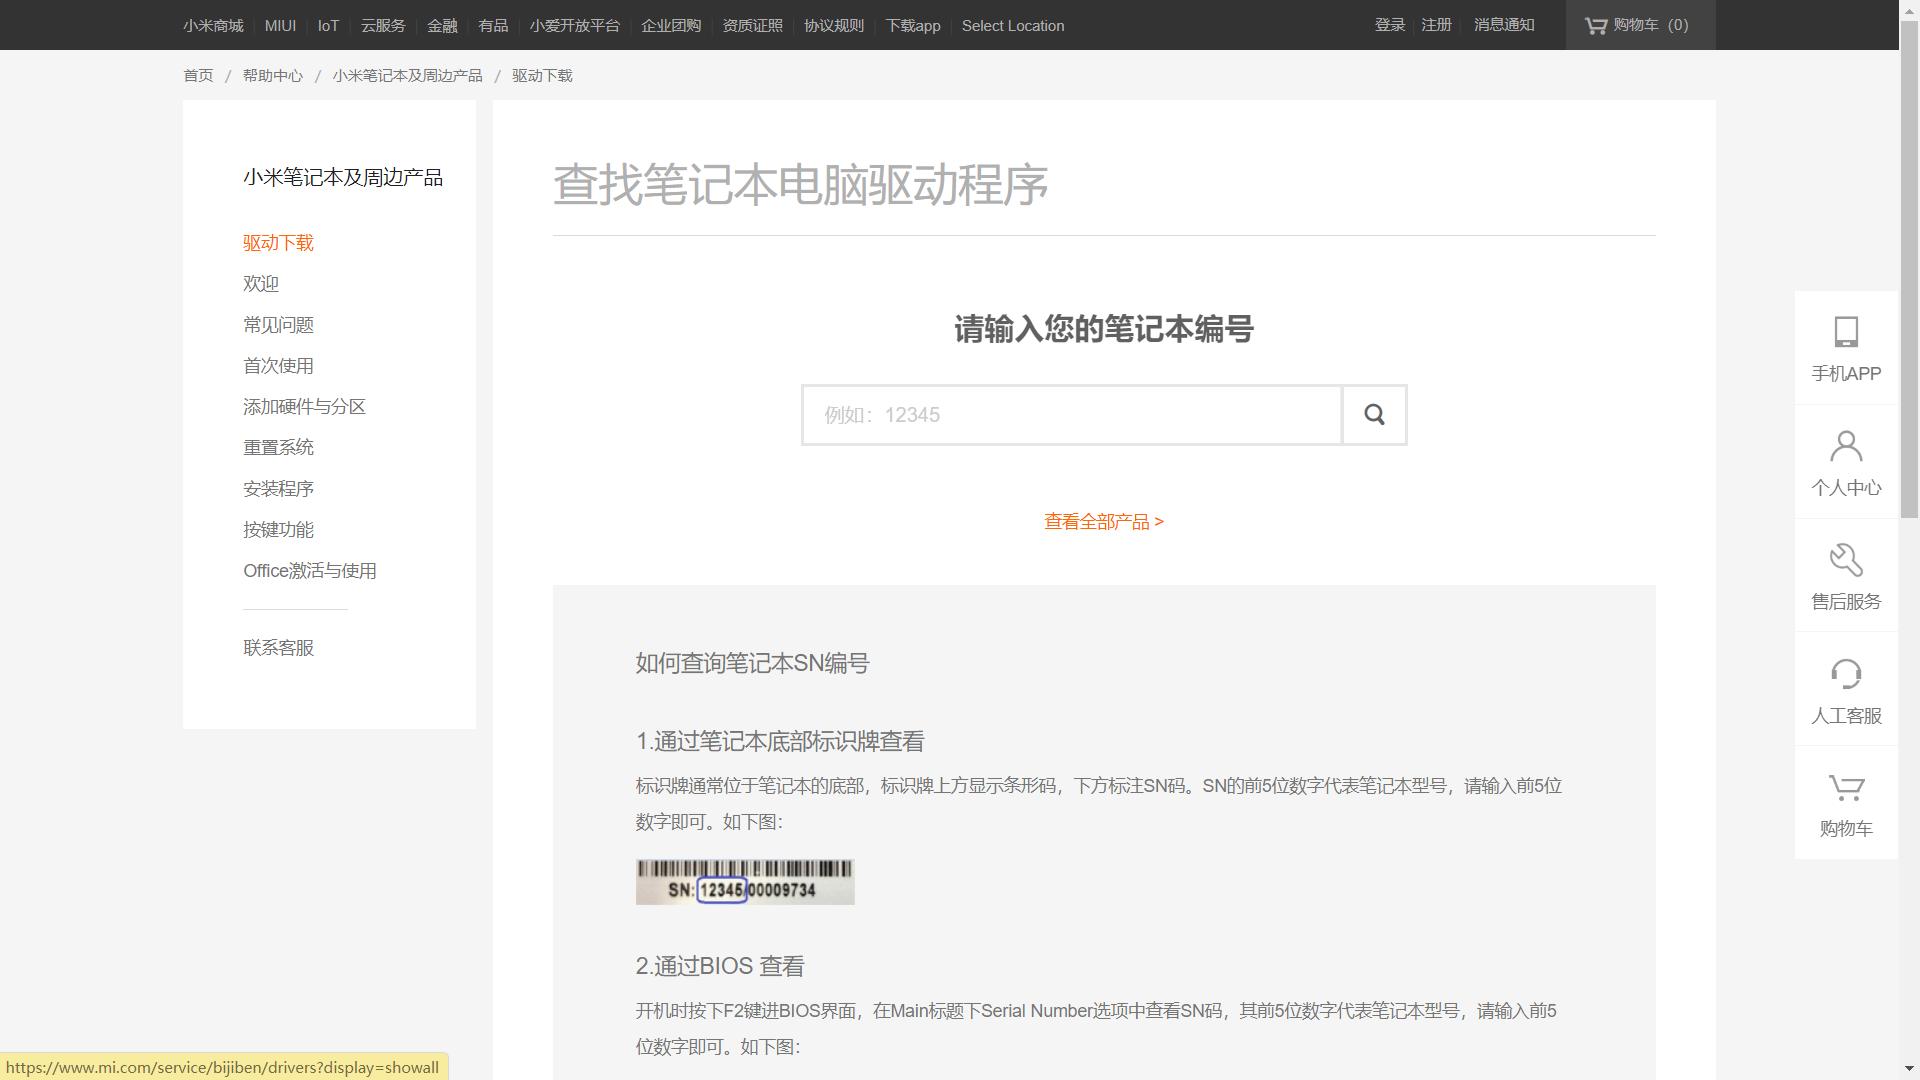Open the 手机APP panel in the right sidebar
The image size is (1920, 1080).
click(1845, 348)
